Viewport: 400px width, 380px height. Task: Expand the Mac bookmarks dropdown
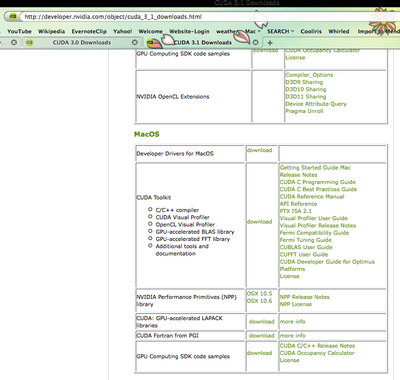click(x=252, y=31)
